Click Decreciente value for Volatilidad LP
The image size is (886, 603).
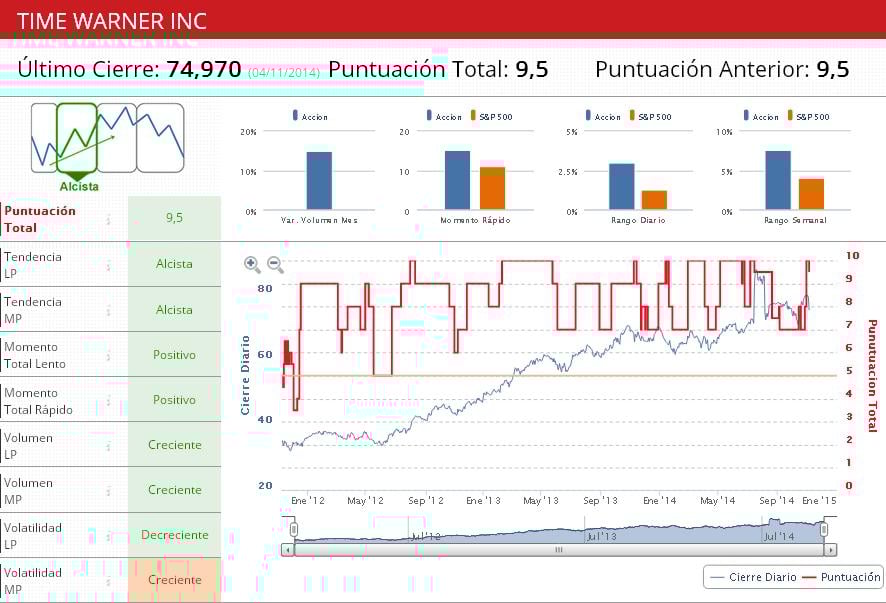[175, 535]
